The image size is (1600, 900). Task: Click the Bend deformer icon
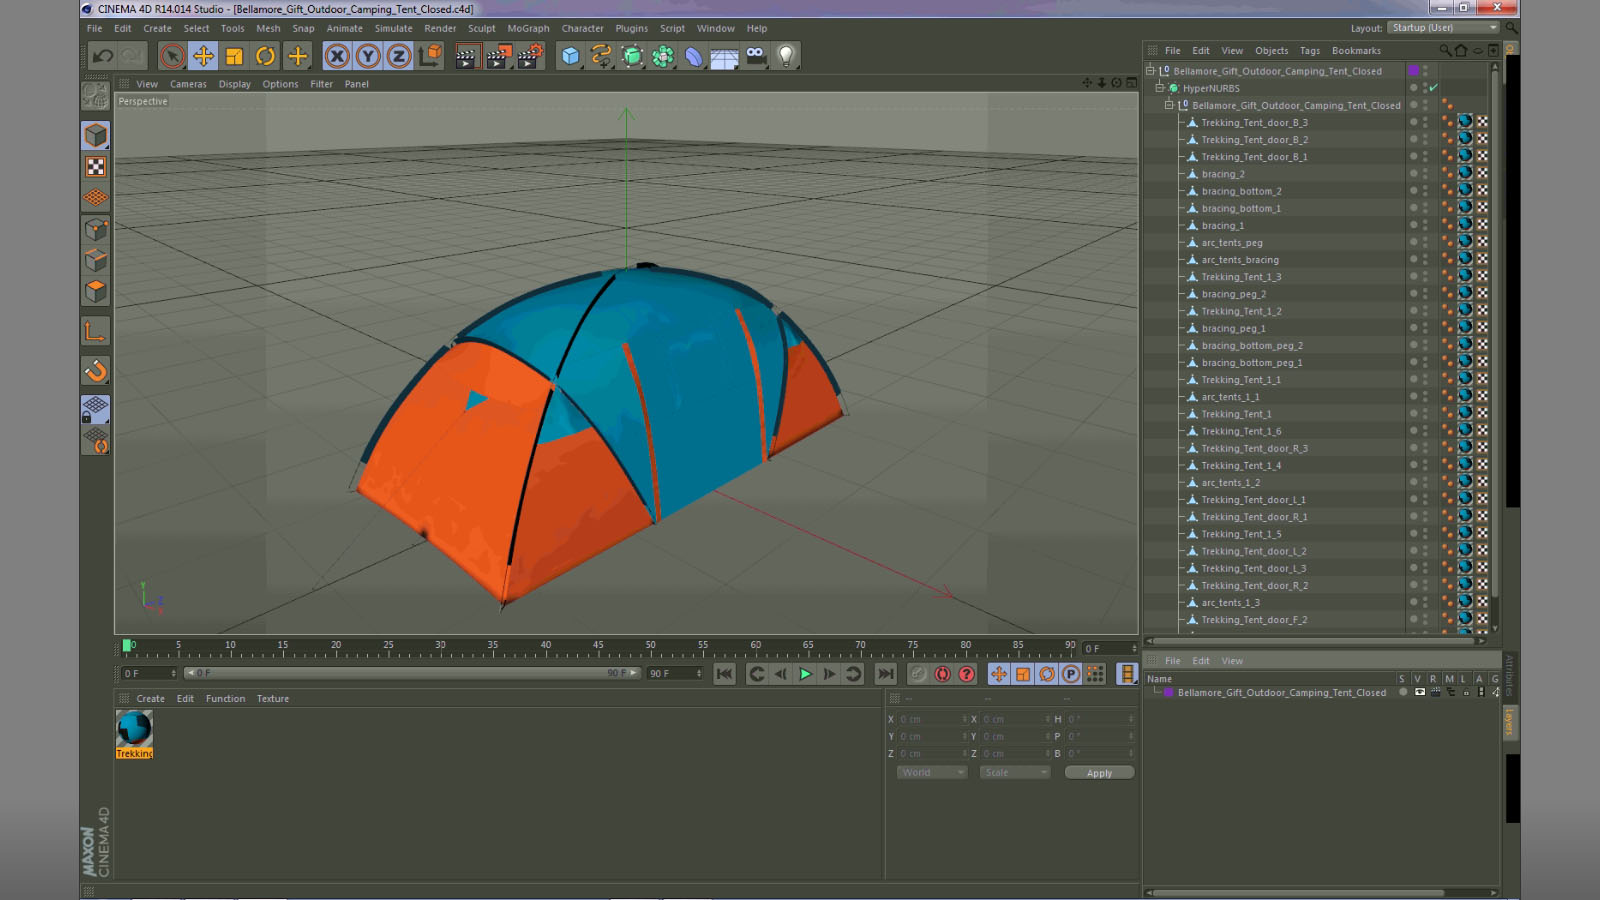694,56
